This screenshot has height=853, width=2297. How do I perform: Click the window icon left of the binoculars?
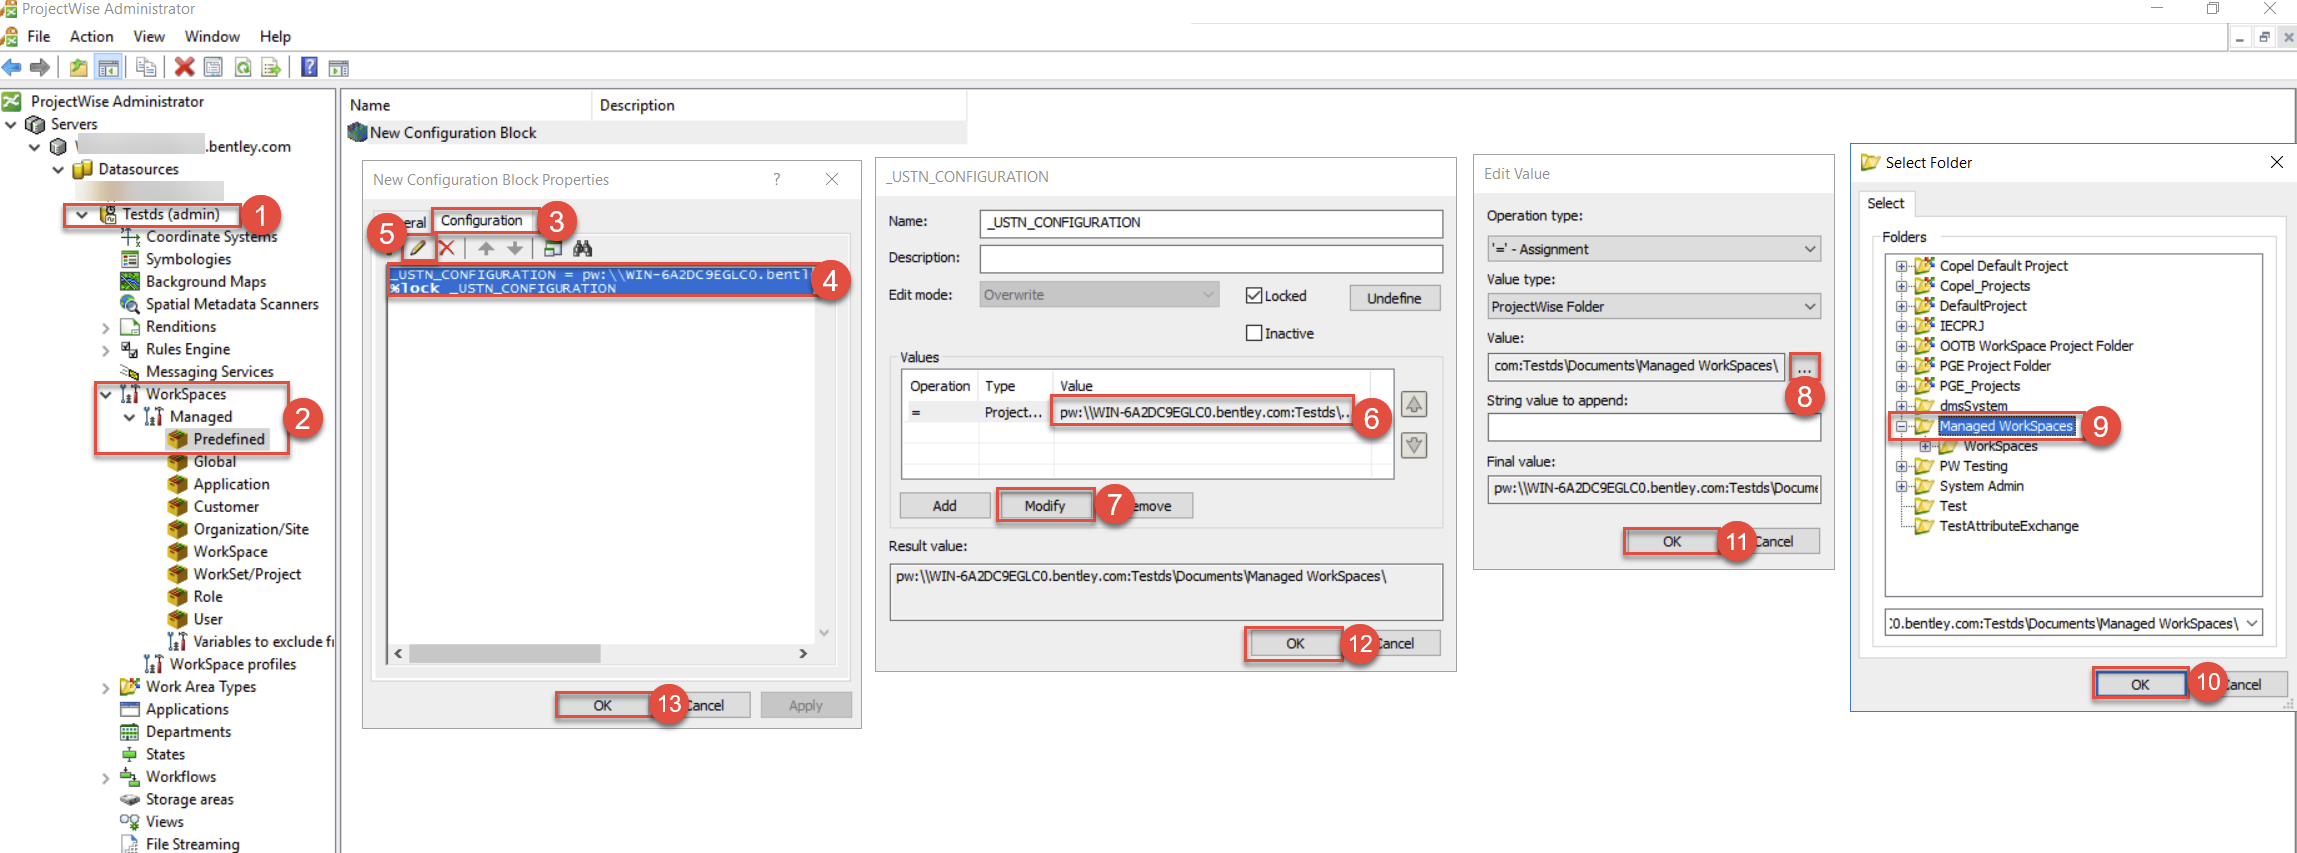tap(552, 248)
